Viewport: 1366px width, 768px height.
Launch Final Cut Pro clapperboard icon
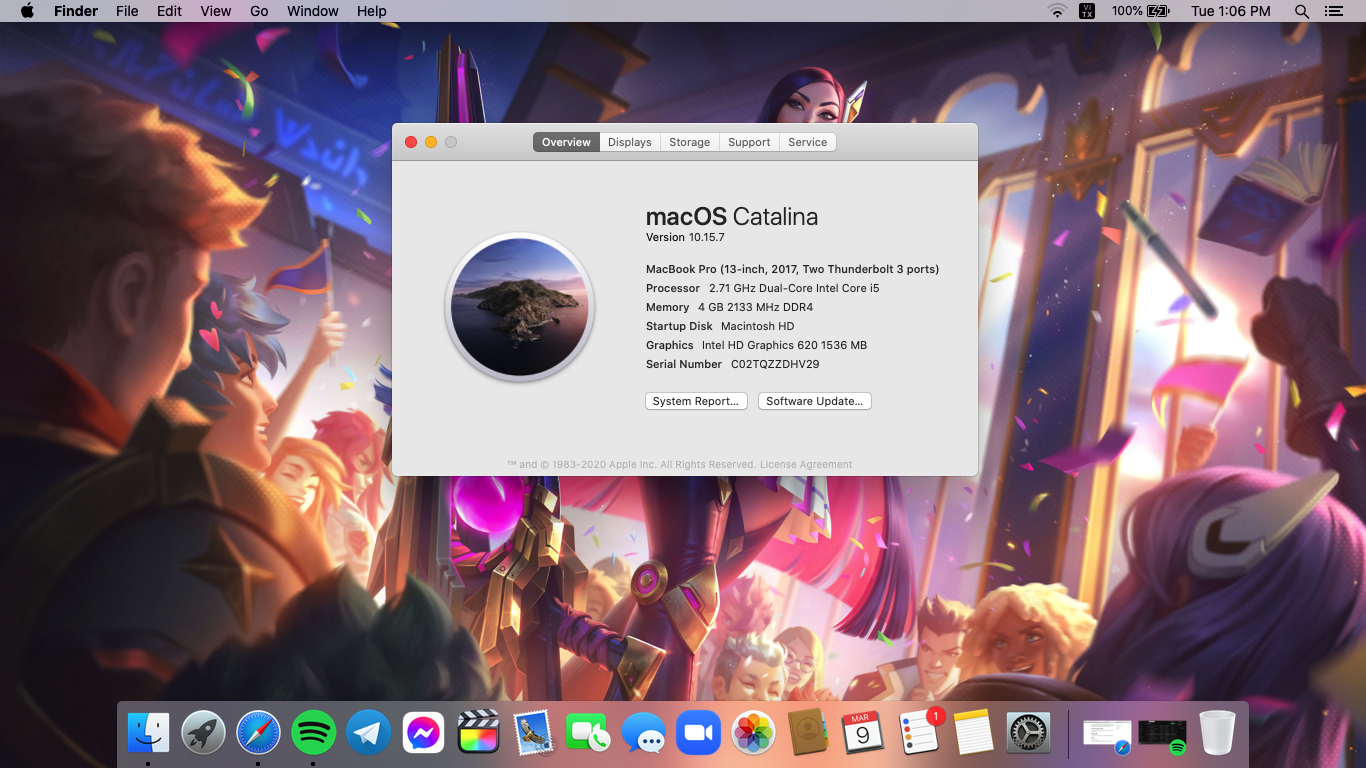point(478,733)
